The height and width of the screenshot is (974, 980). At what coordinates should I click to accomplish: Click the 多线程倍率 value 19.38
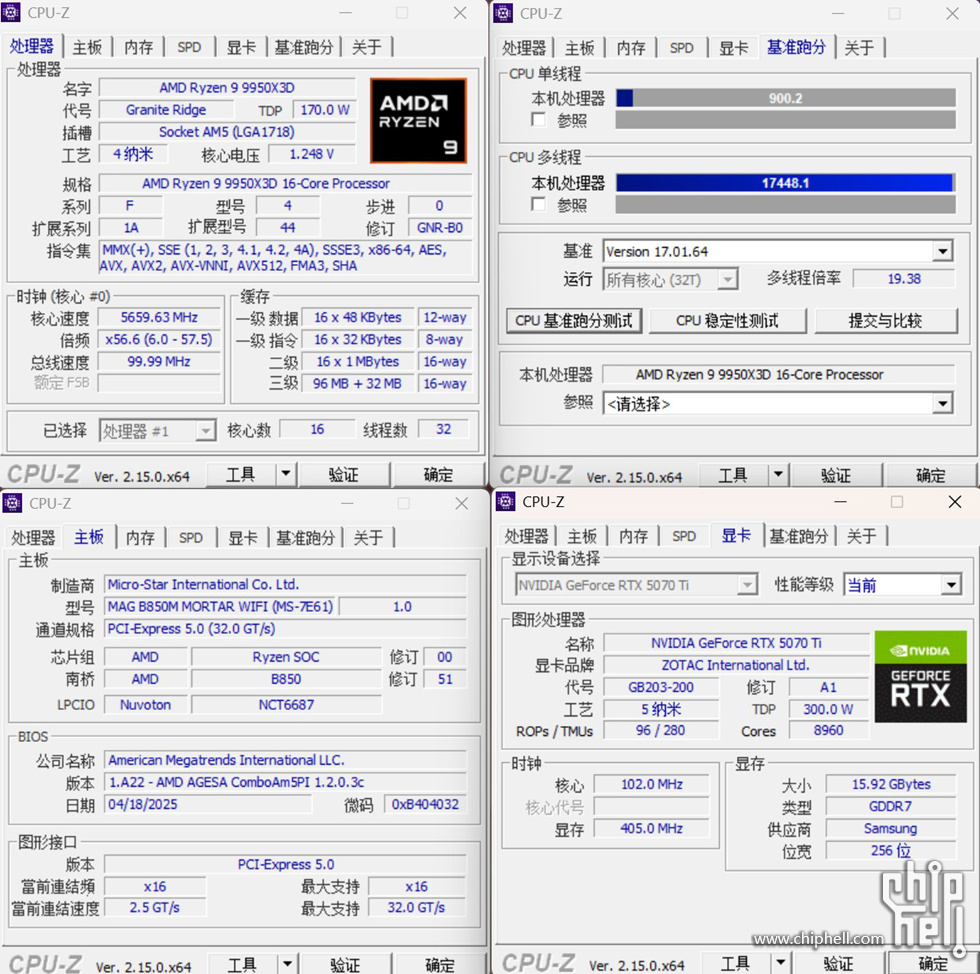pos(904,279)
